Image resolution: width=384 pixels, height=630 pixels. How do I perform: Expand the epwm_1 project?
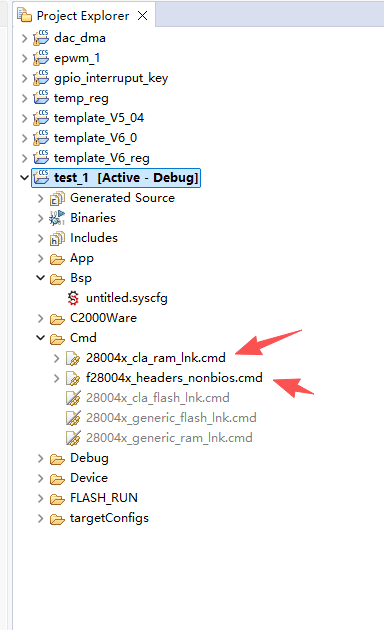point(25,58)
